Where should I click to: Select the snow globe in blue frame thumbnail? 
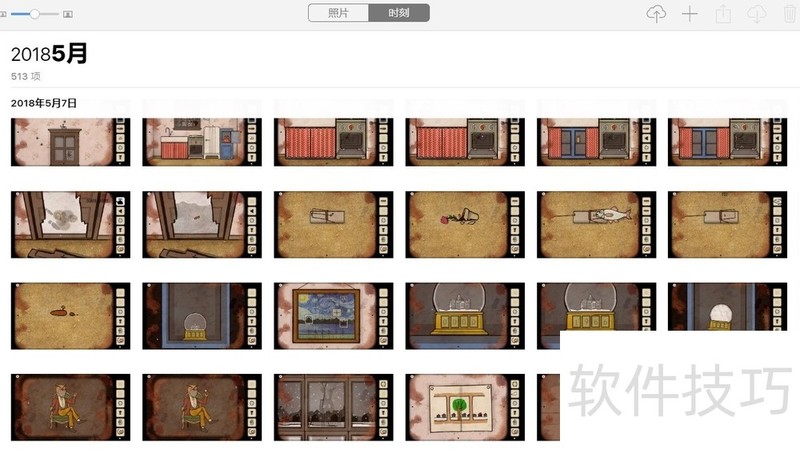[x=201, y=316]
